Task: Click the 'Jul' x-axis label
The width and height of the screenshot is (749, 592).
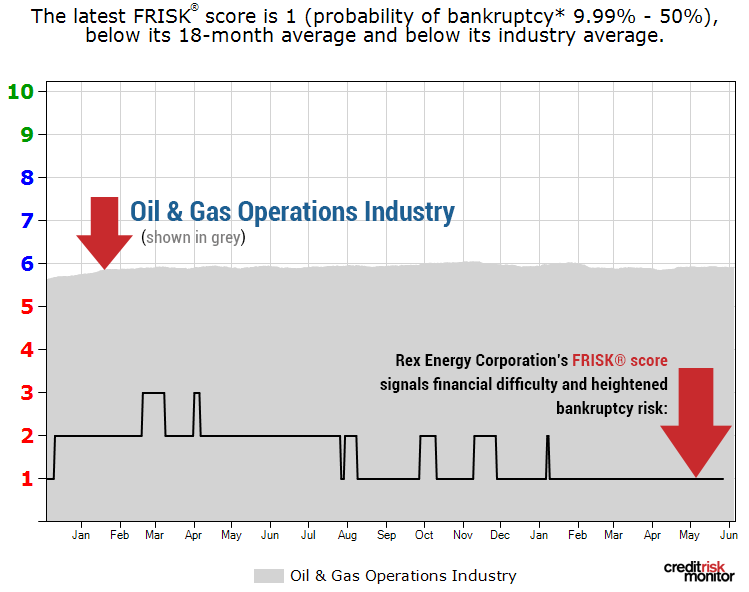Action: click(x=308, y=535)
